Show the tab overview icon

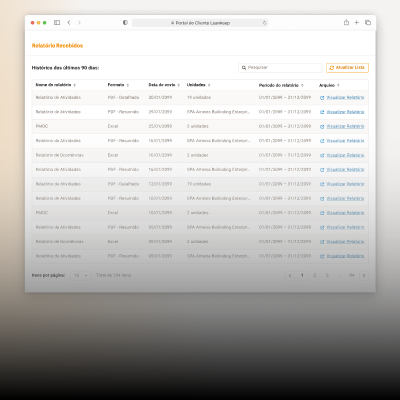368,23
